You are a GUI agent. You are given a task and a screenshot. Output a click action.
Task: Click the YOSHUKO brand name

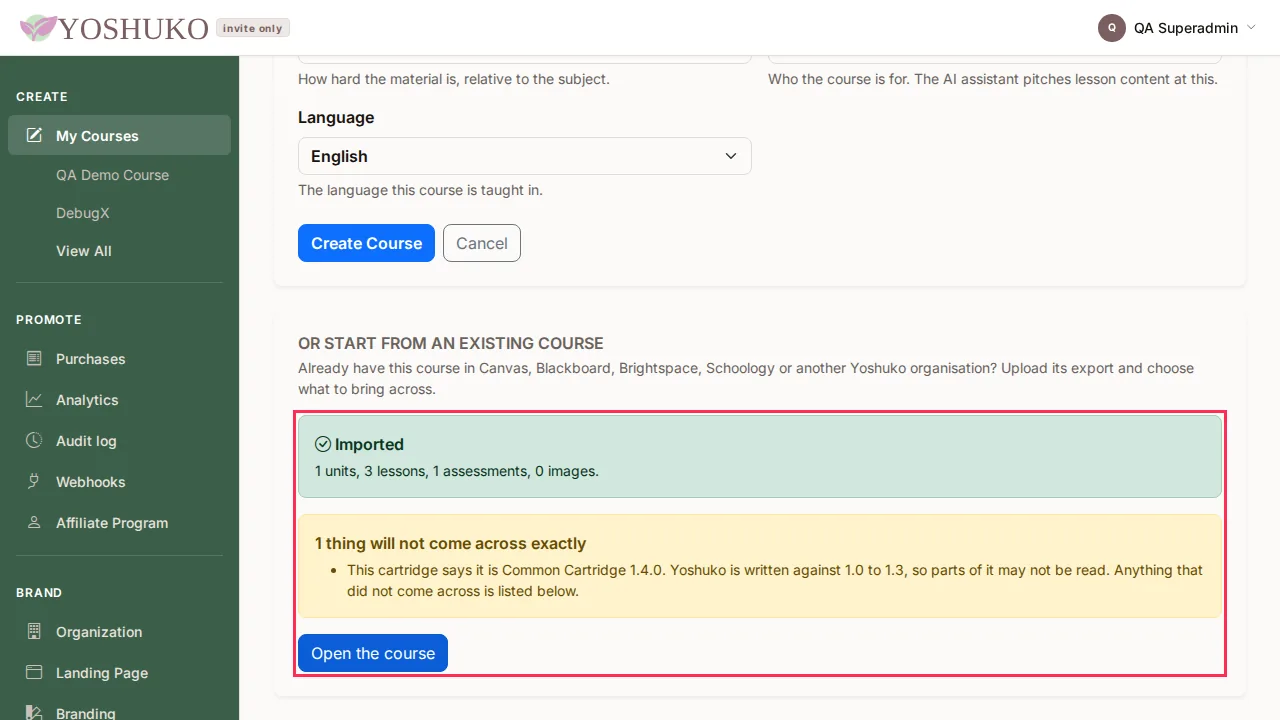click(x=133, y=28)
